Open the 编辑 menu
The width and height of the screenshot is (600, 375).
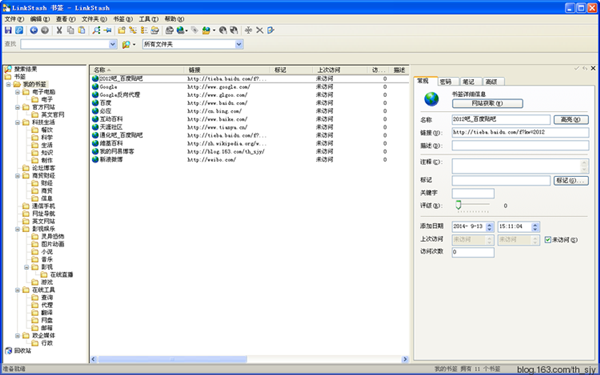[x=40, y=19]
